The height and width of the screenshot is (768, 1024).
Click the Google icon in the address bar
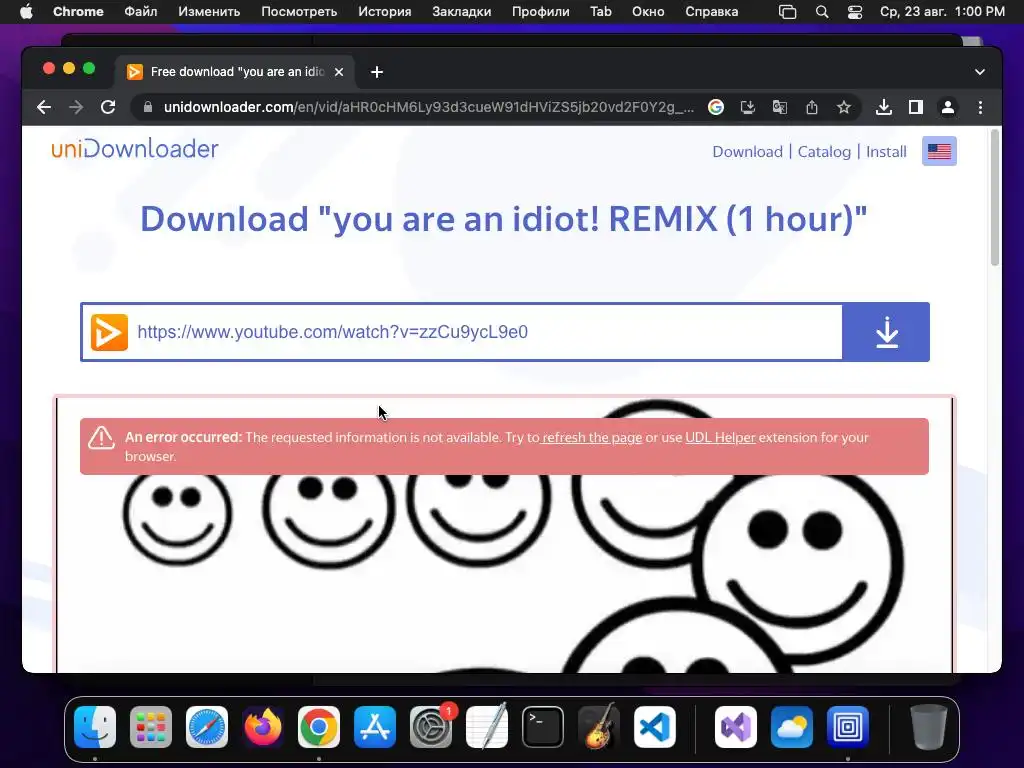(716, 107)
